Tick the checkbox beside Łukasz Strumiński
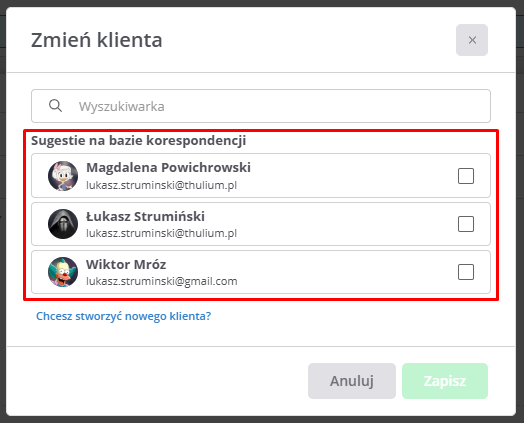Screen dimensions: 524x423 466,224
